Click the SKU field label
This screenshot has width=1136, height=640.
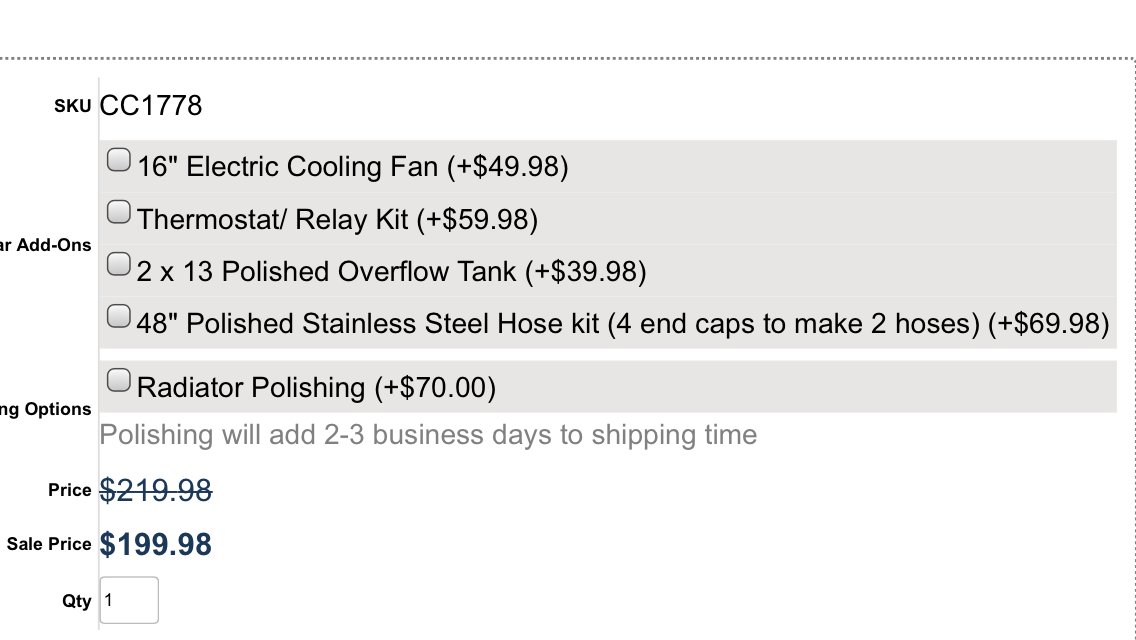72,106
